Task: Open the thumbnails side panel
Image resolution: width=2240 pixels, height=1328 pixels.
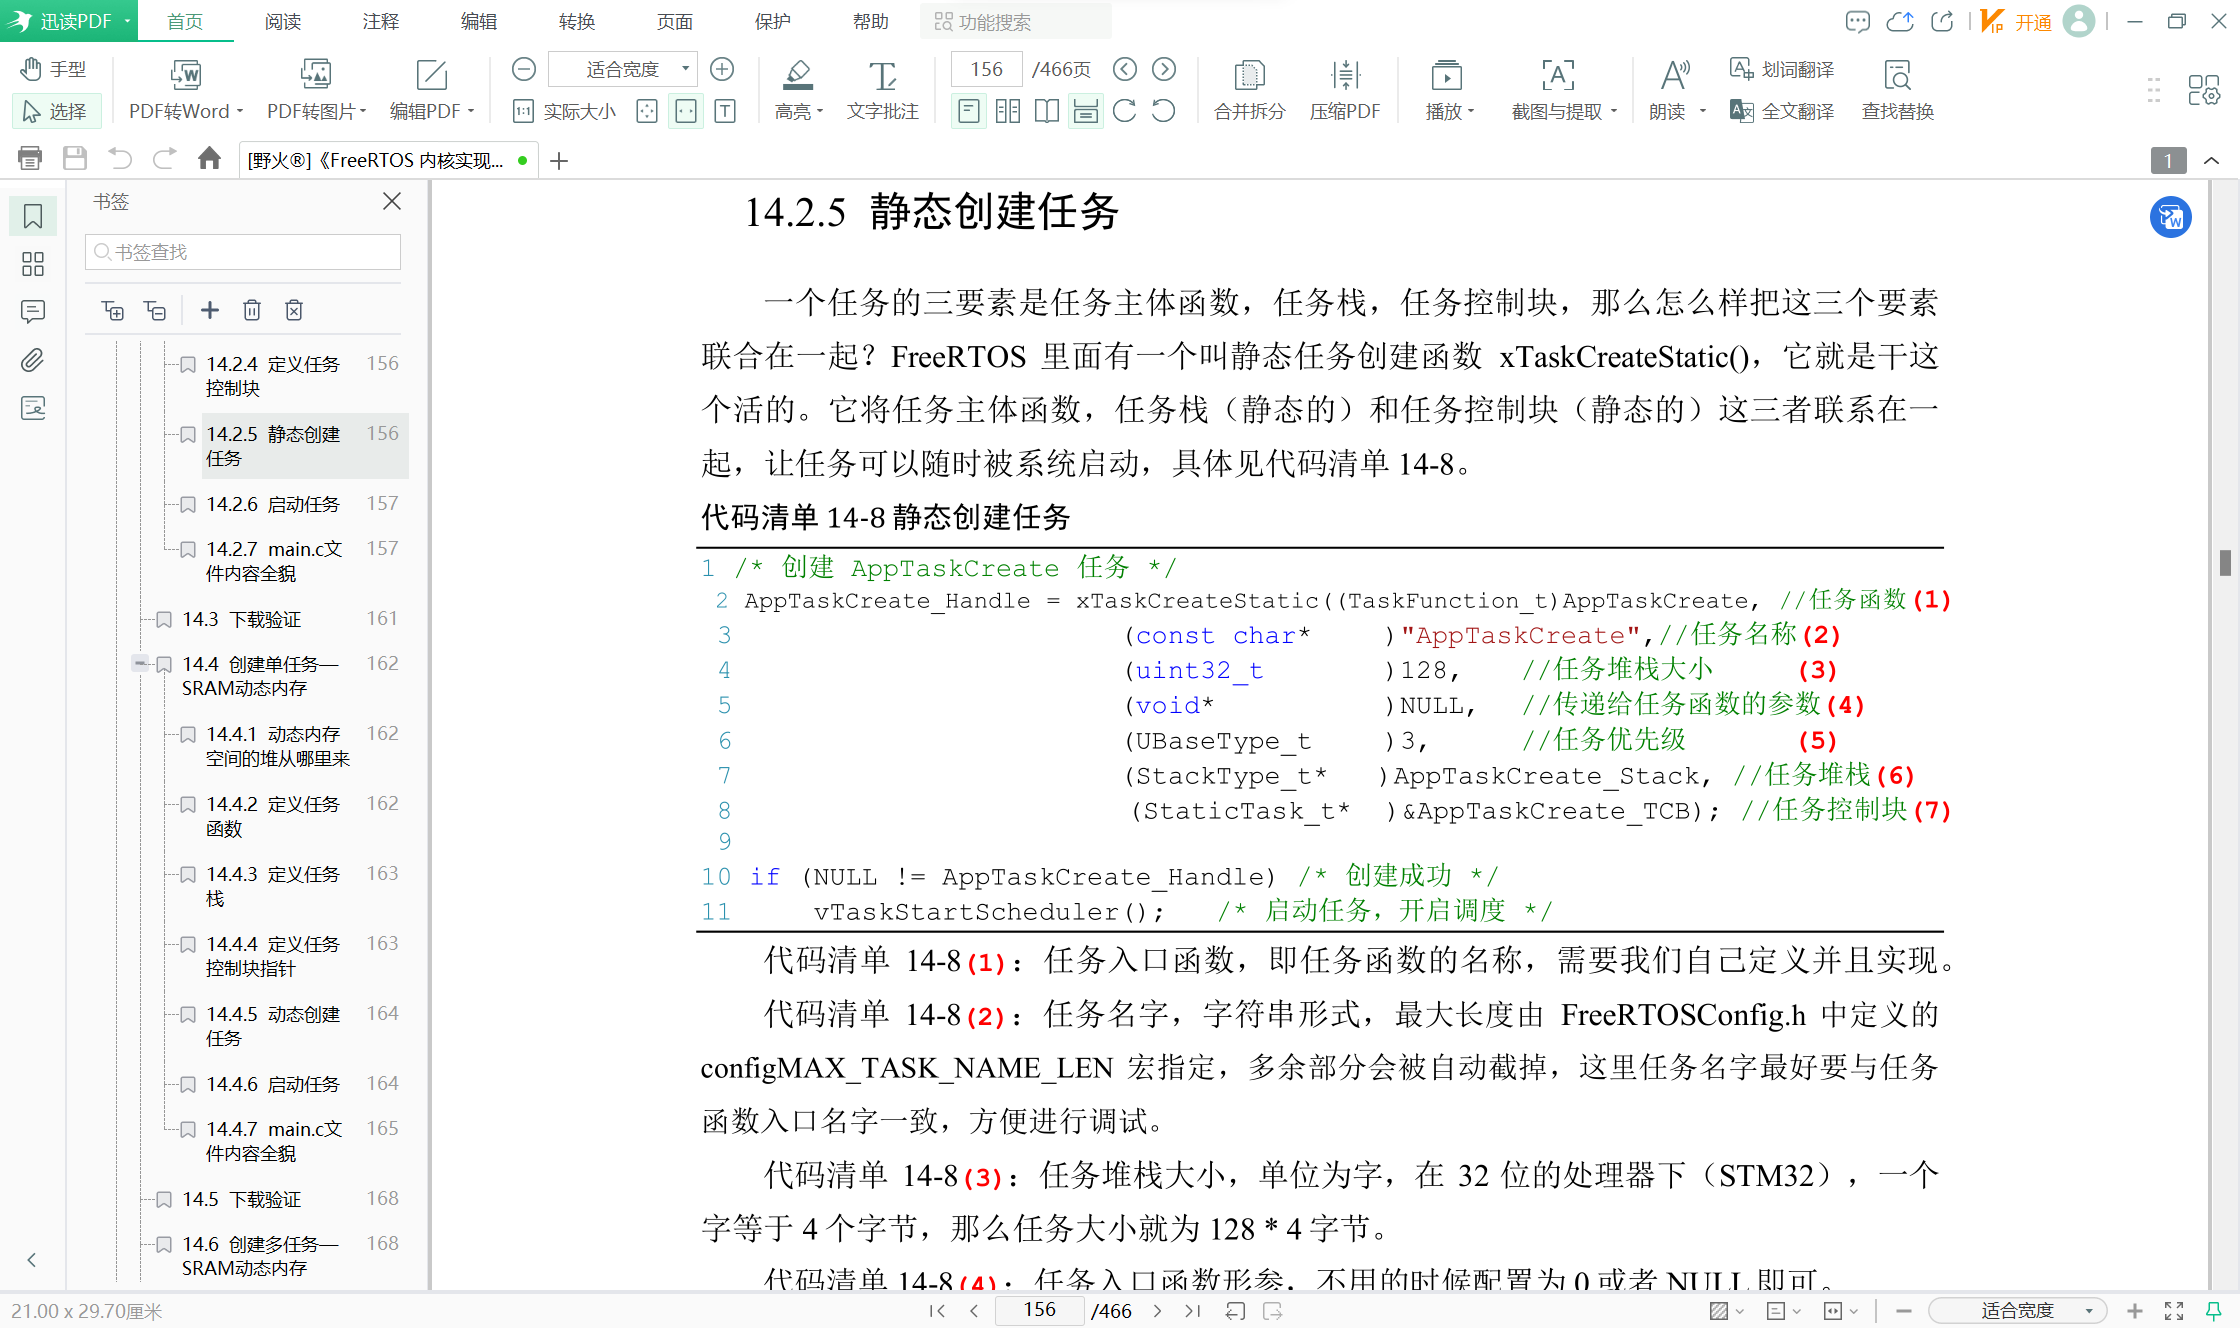Action: (33, 264)
